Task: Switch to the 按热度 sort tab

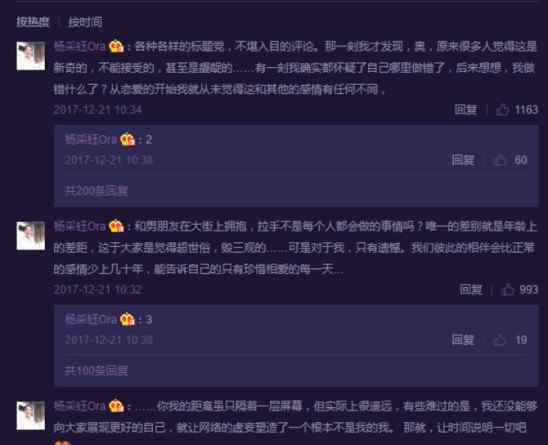Action: (x=33, y=22)
